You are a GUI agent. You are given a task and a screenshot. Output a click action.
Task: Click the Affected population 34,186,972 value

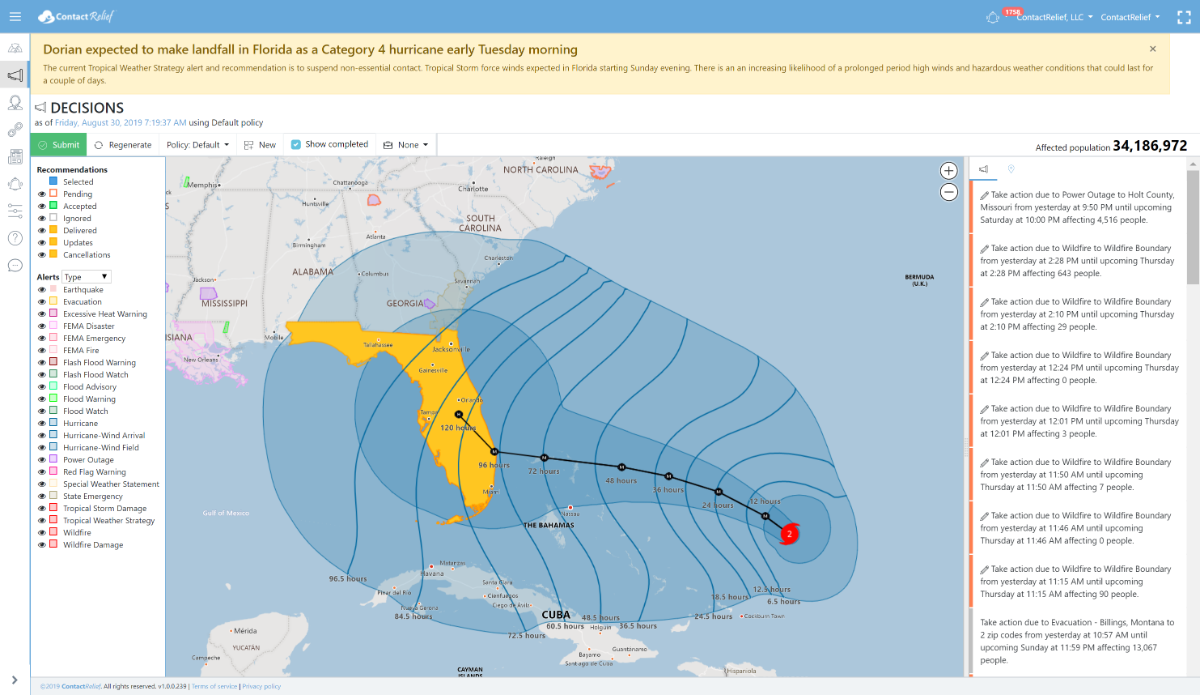pyautogui.click(x=1150, y=146)
